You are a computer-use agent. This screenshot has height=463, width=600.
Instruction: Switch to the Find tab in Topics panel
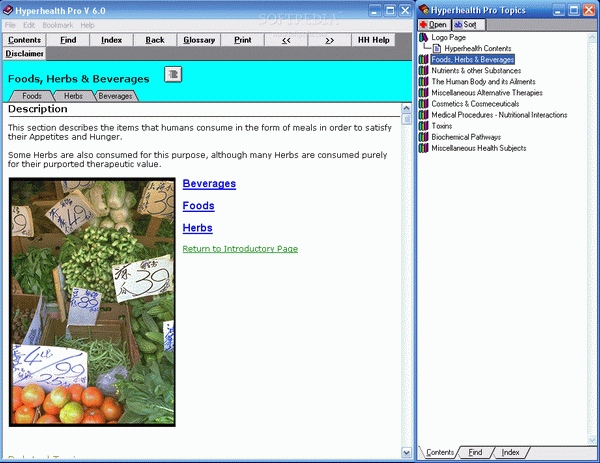coord(476,453)
